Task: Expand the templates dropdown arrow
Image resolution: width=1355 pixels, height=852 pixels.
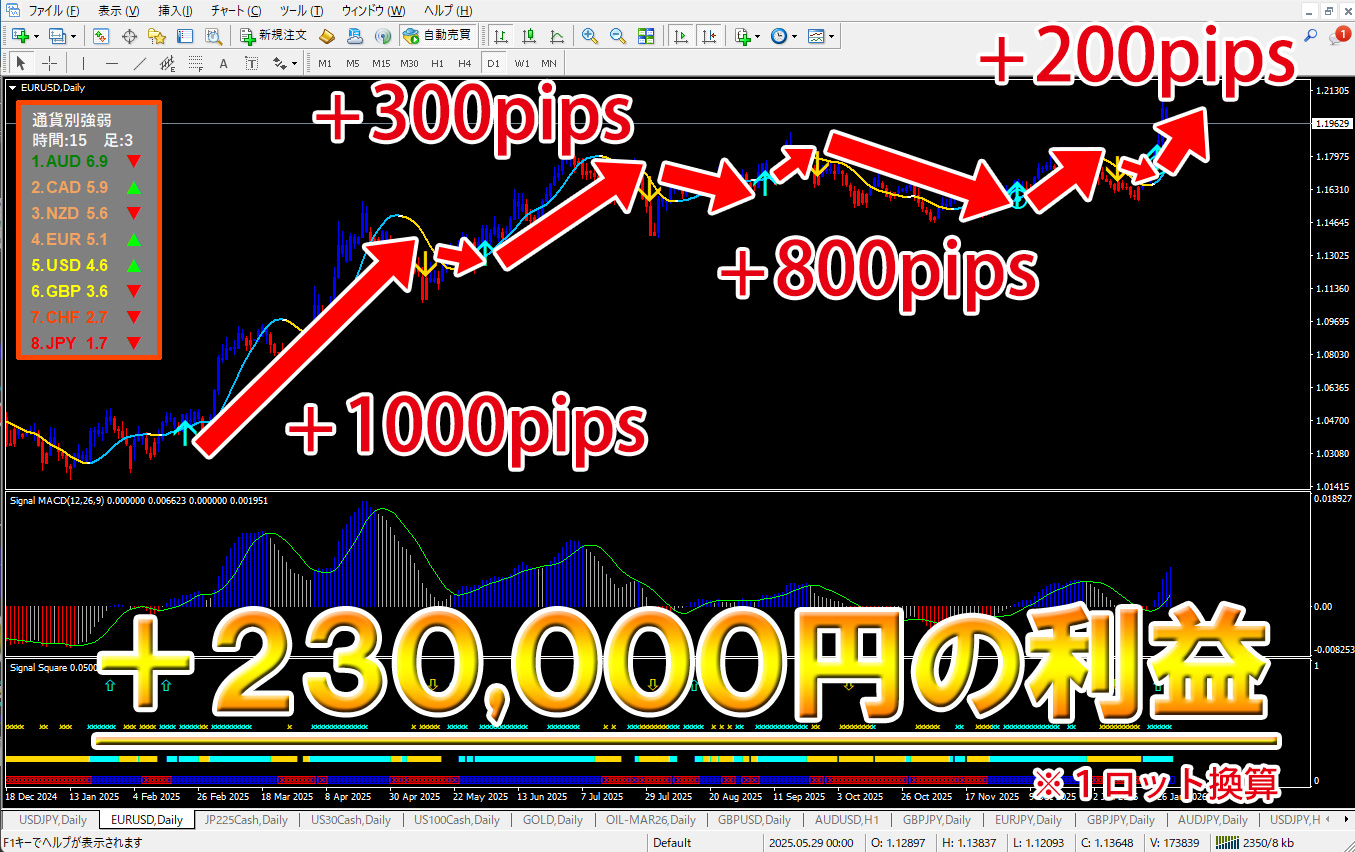Action: (x=831, y=36)
